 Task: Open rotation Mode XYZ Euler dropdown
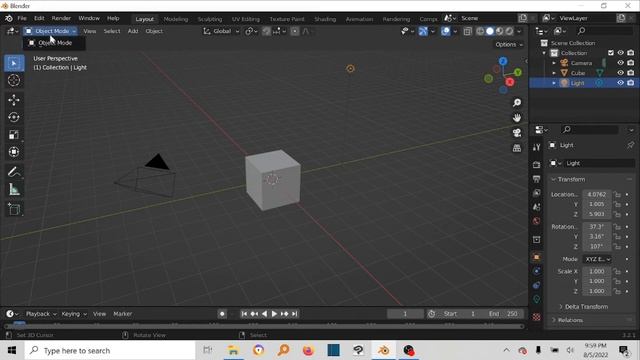coord(597,259)
